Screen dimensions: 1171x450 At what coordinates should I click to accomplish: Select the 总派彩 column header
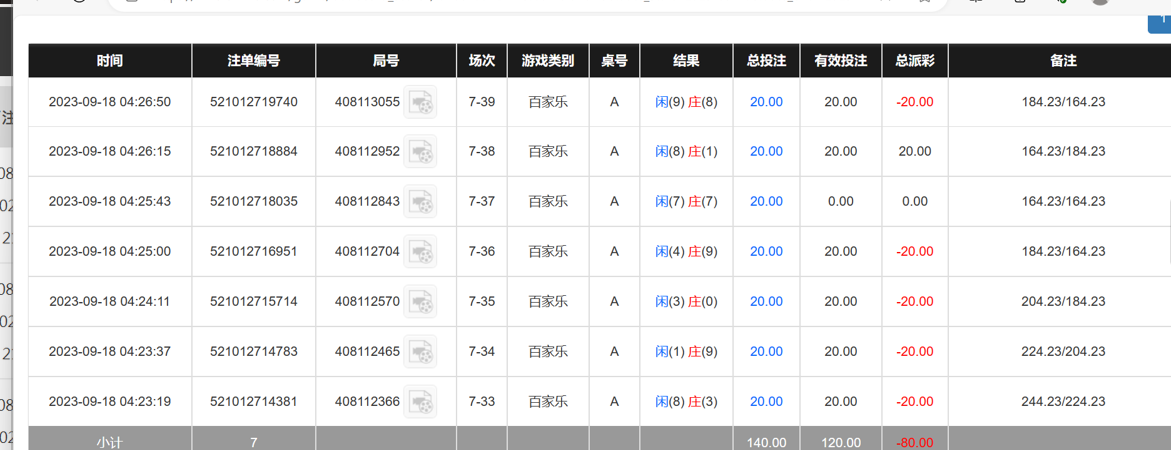point(914,61)
